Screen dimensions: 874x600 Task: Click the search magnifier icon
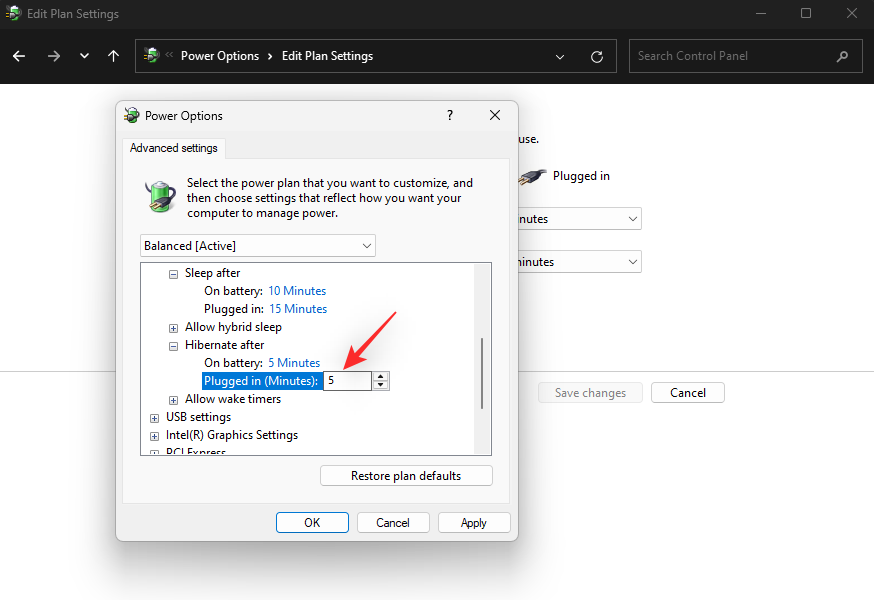click(842, 56)
